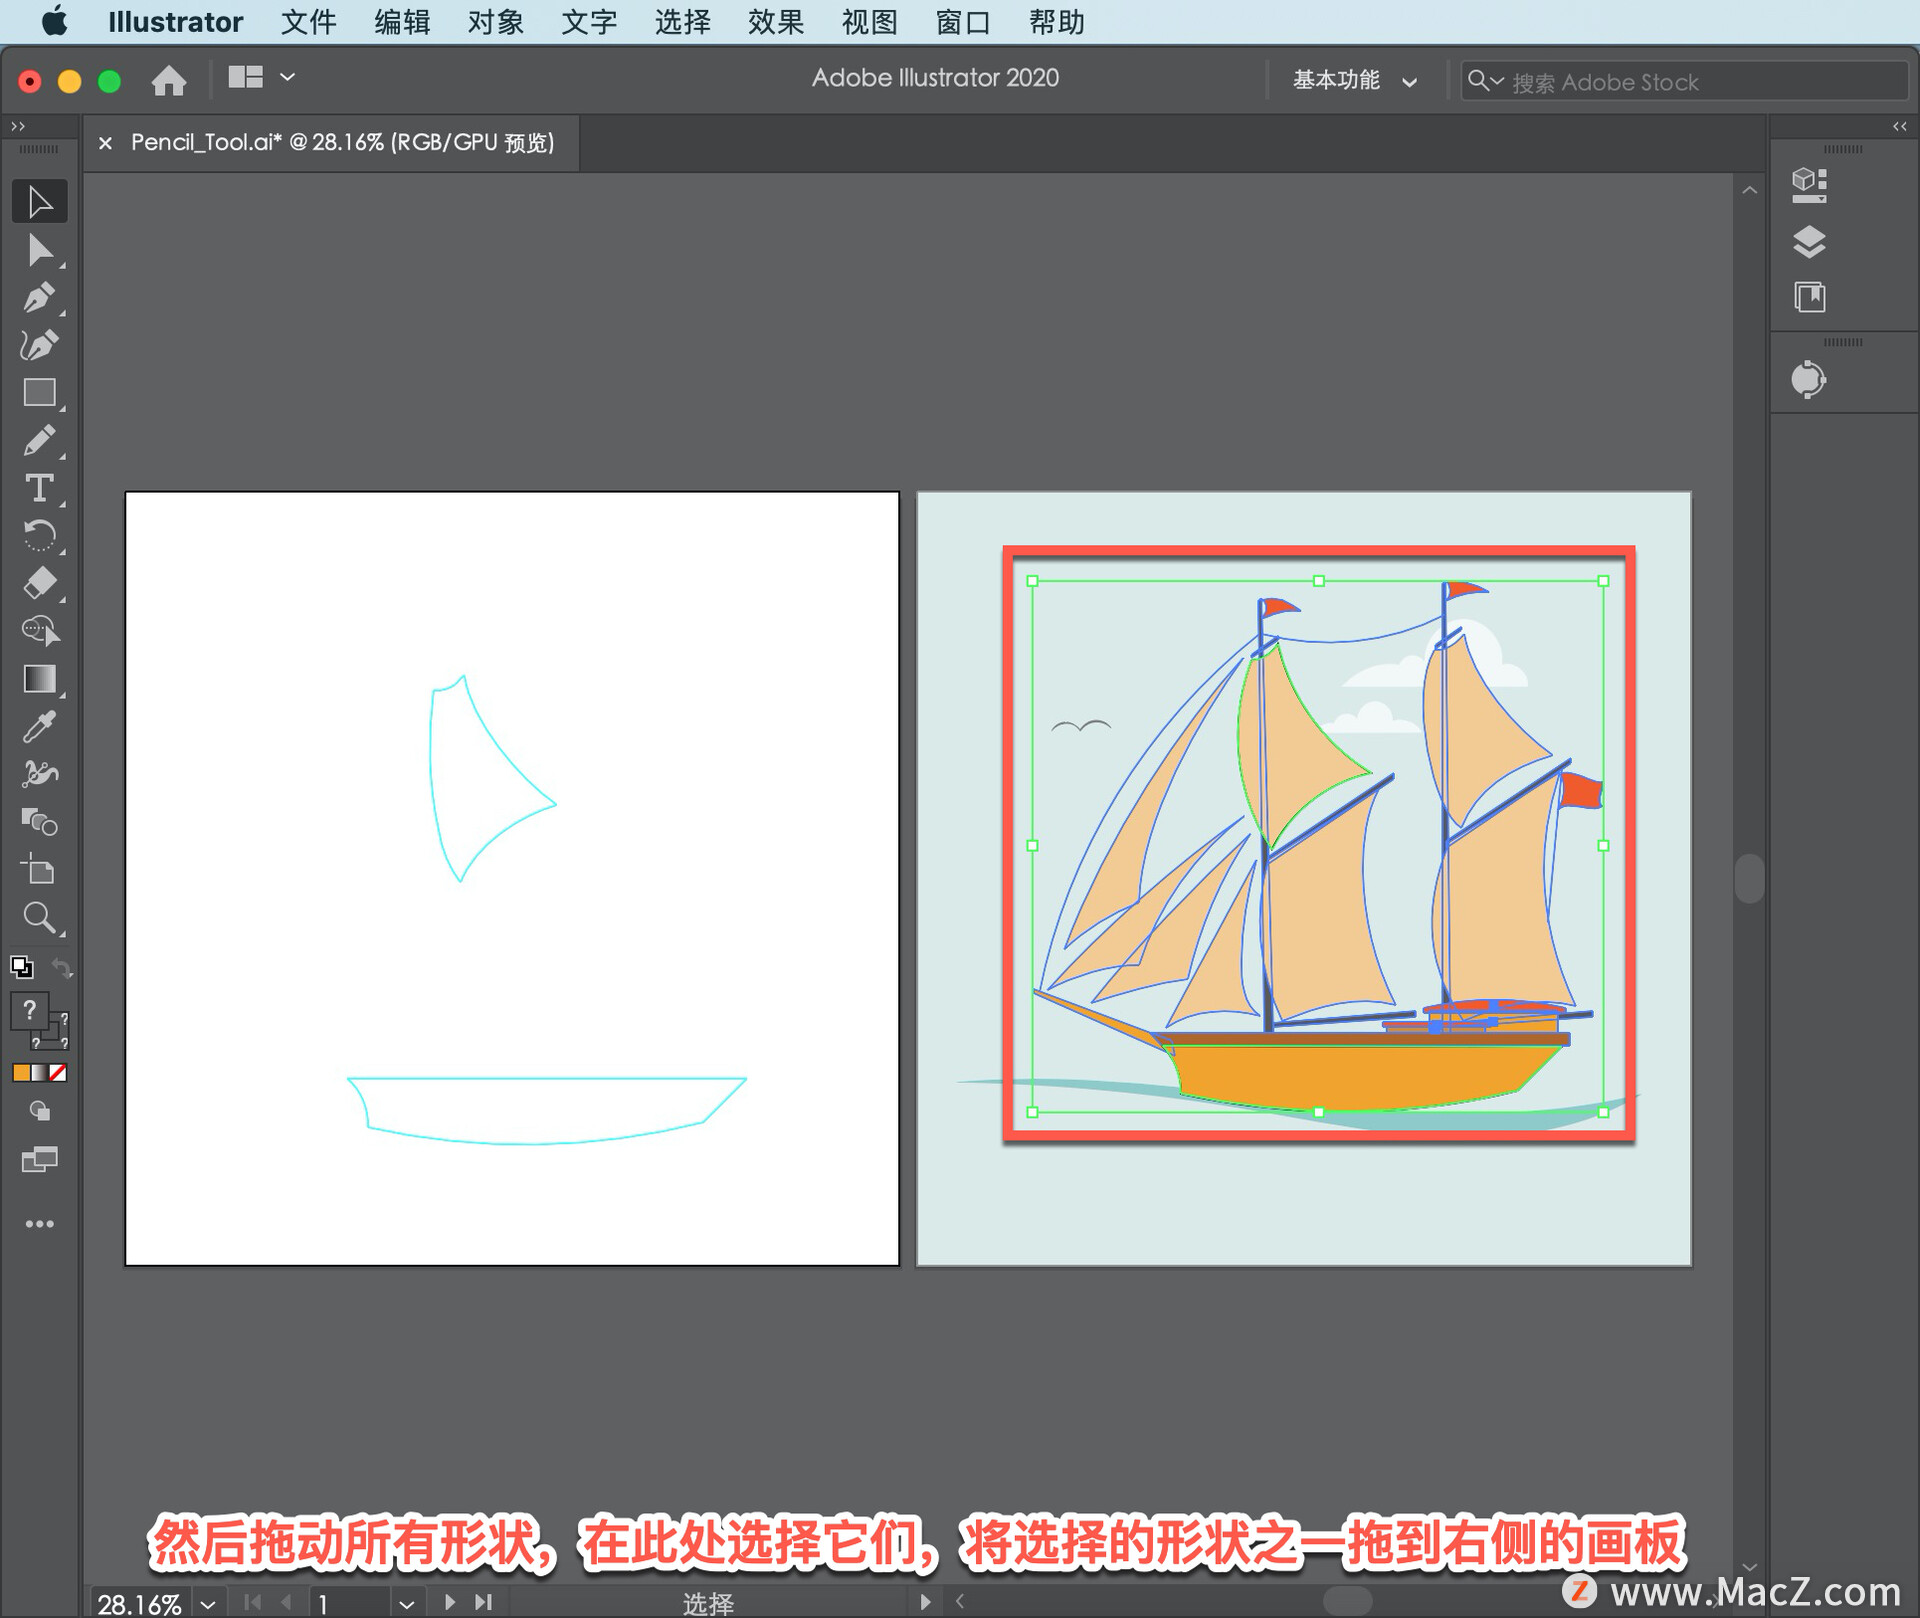
Task: Click the zoom percentage field 28.16%
Action: [x=140, y=1604]
